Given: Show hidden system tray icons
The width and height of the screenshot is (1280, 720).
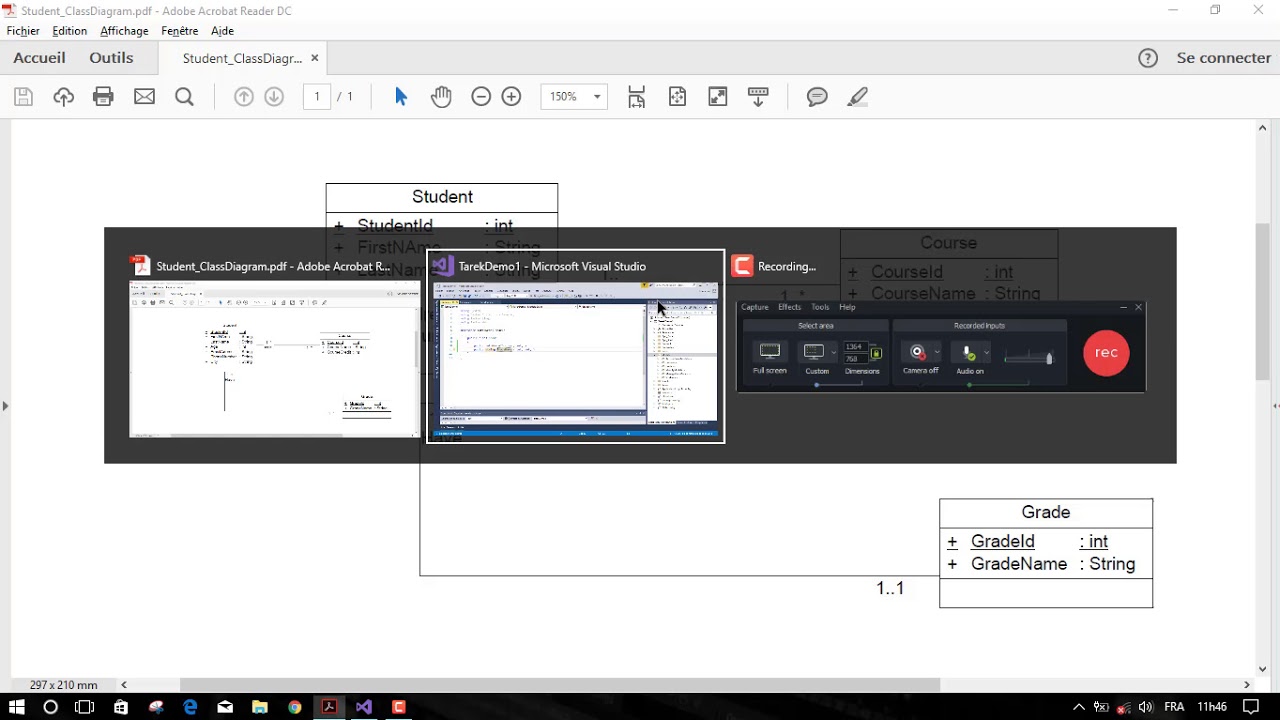Looking at the screenshot, I should tap(1079, 707).
